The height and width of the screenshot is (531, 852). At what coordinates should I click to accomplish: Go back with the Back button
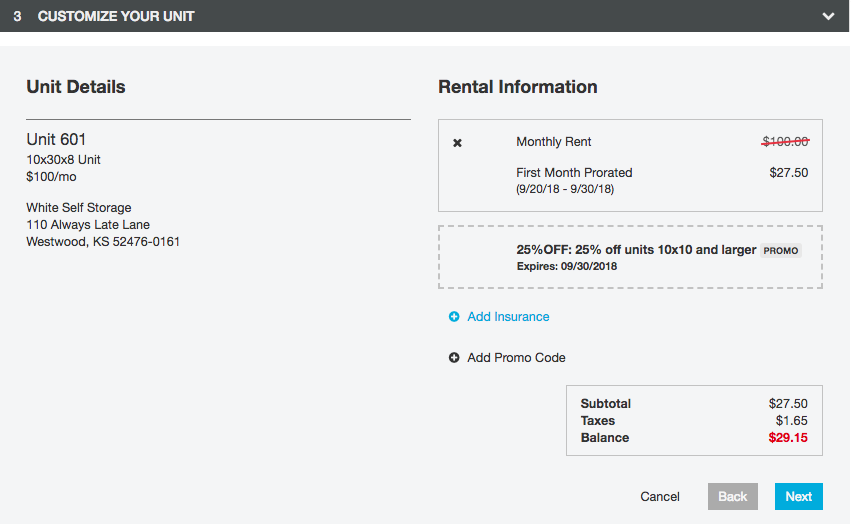tap(733, 497)
